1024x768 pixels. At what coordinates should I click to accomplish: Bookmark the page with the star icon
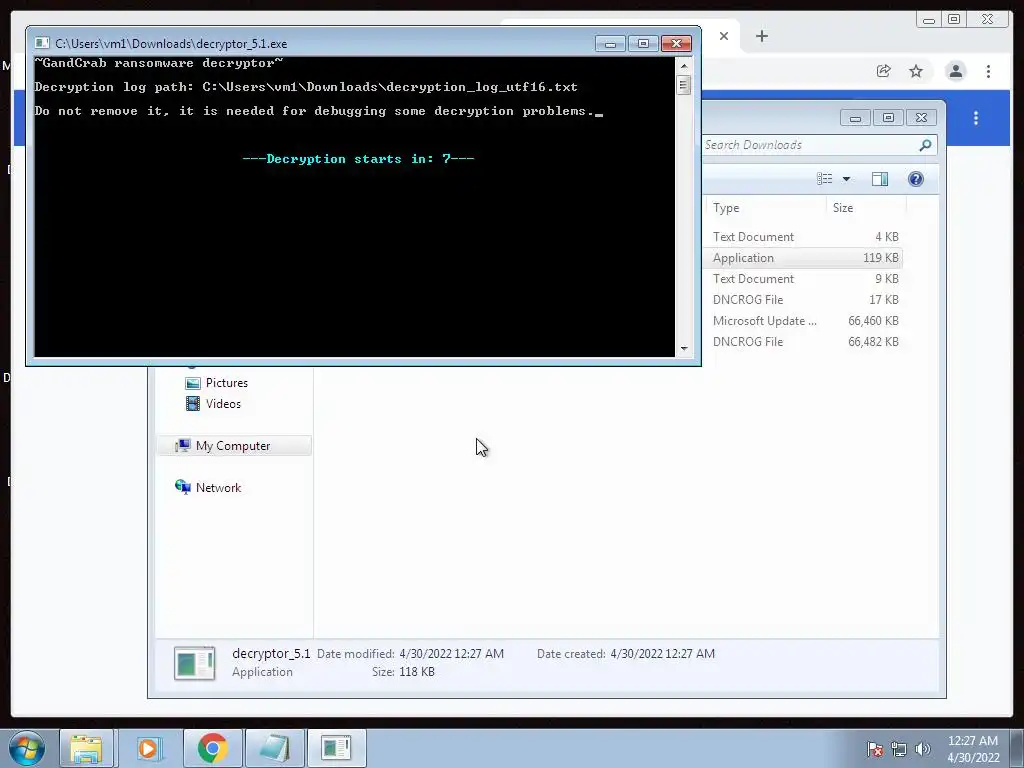click(916, 71)
